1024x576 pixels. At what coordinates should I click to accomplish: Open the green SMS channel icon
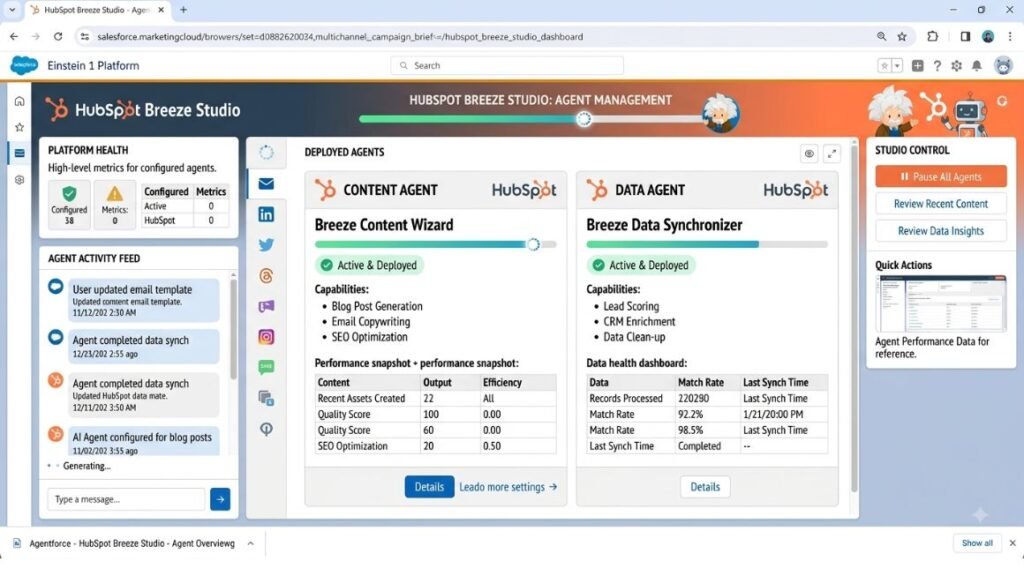266,367
